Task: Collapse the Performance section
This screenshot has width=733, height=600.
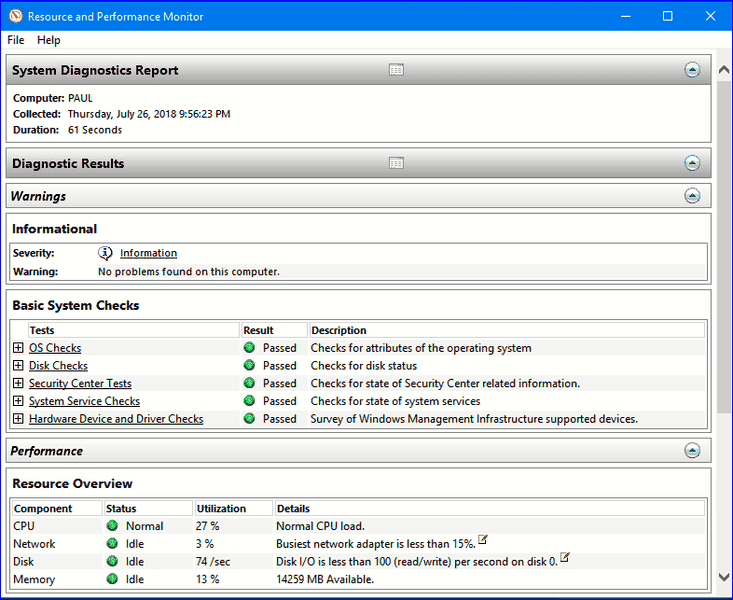Action: 692,451
